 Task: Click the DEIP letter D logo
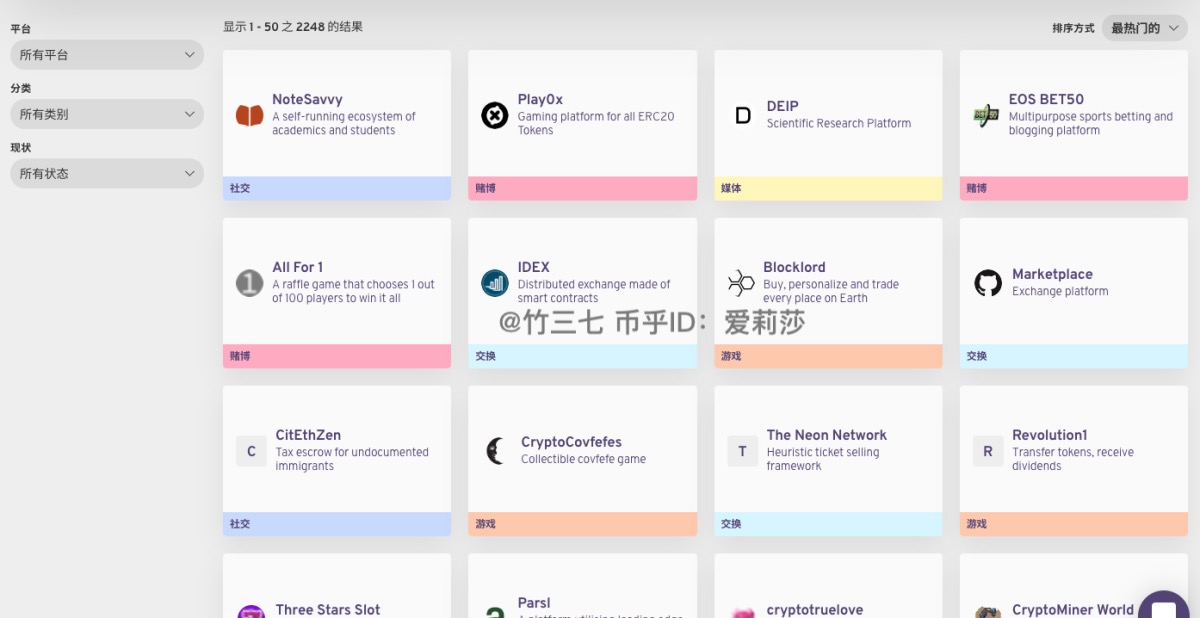coord(743,116)
